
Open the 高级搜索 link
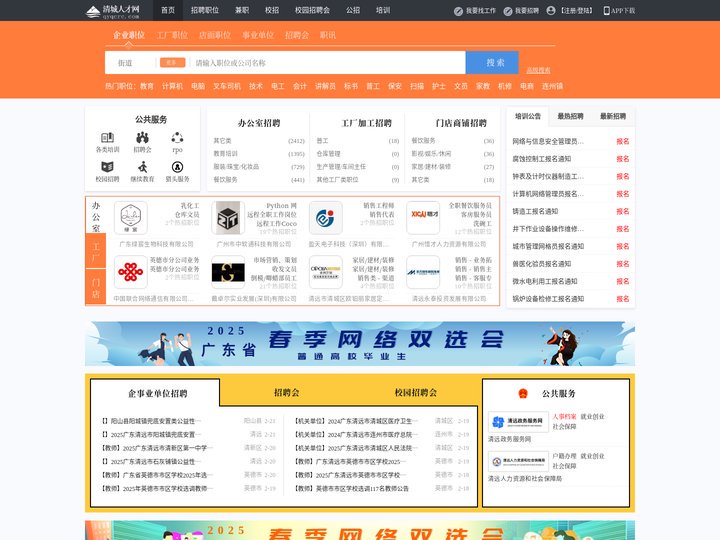click(538, 70)
